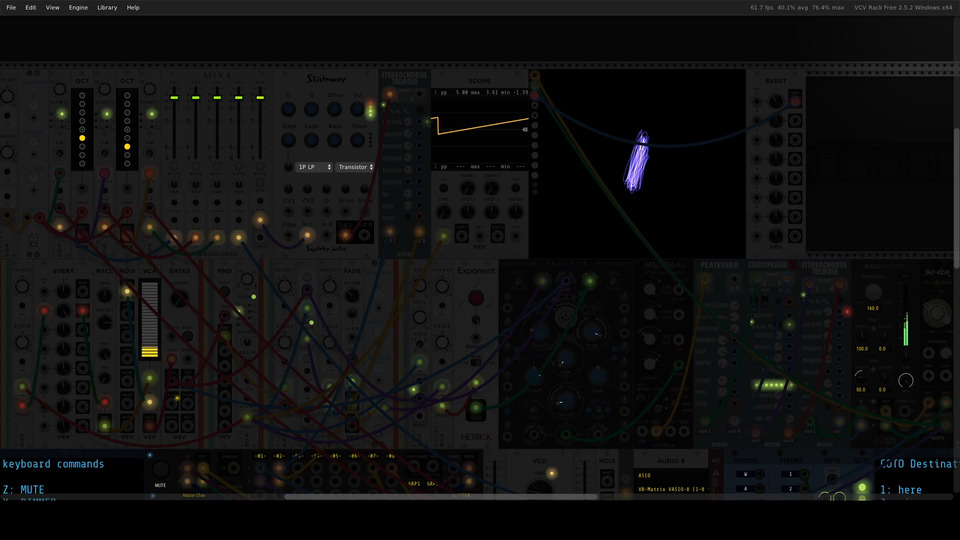Viewport: 960px width, 540px height.
Task: Click the Stairway Caps knob
Action: click(x=311, y=140)
